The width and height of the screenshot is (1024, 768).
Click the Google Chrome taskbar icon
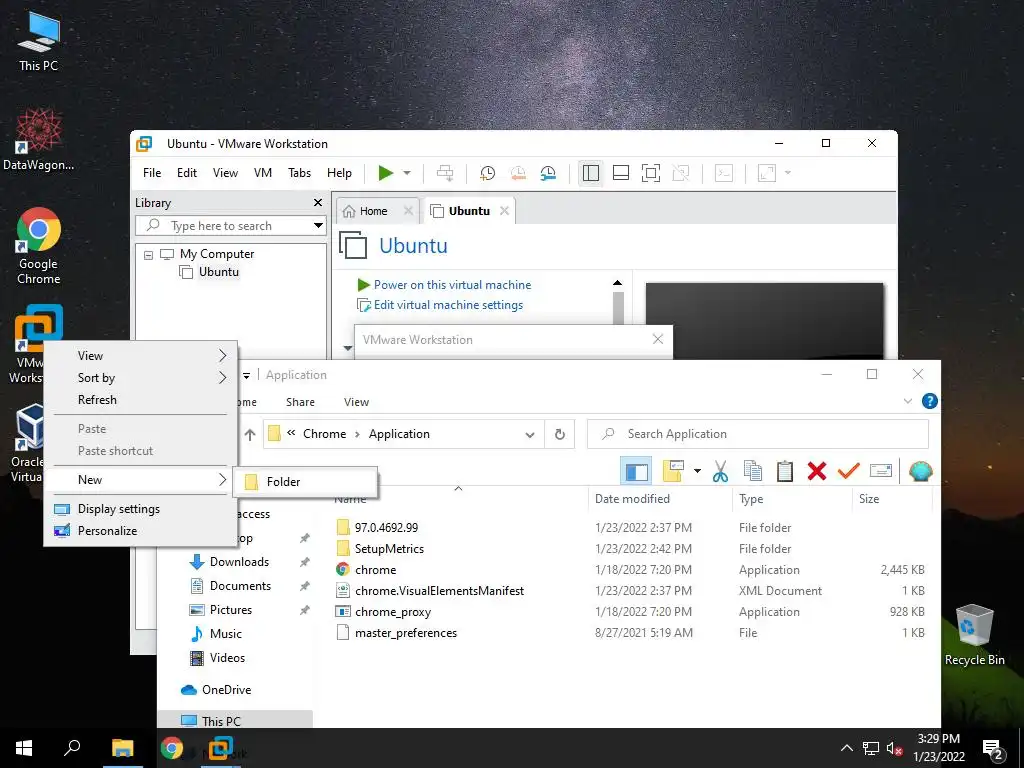[x=172, y=748]
